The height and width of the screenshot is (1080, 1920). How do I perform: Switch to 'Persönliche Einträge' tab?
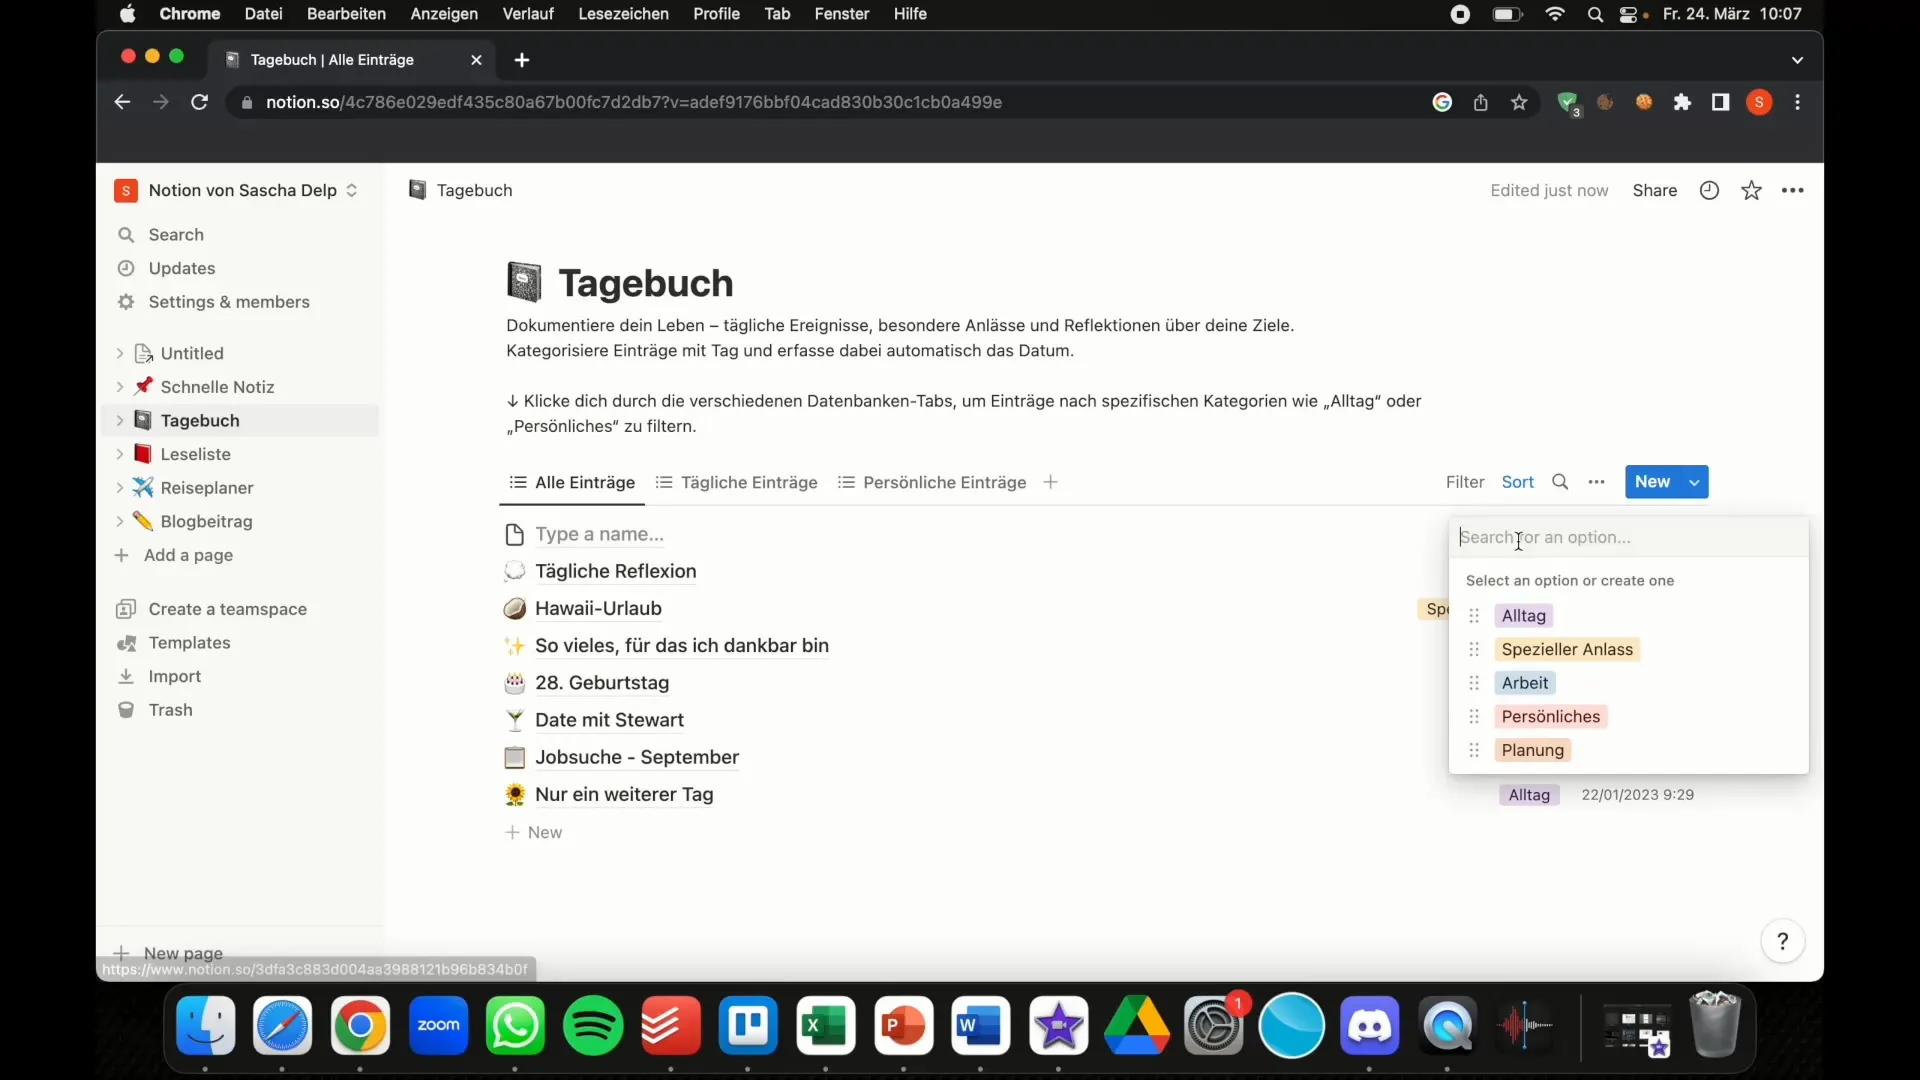(x=944, y=481)
